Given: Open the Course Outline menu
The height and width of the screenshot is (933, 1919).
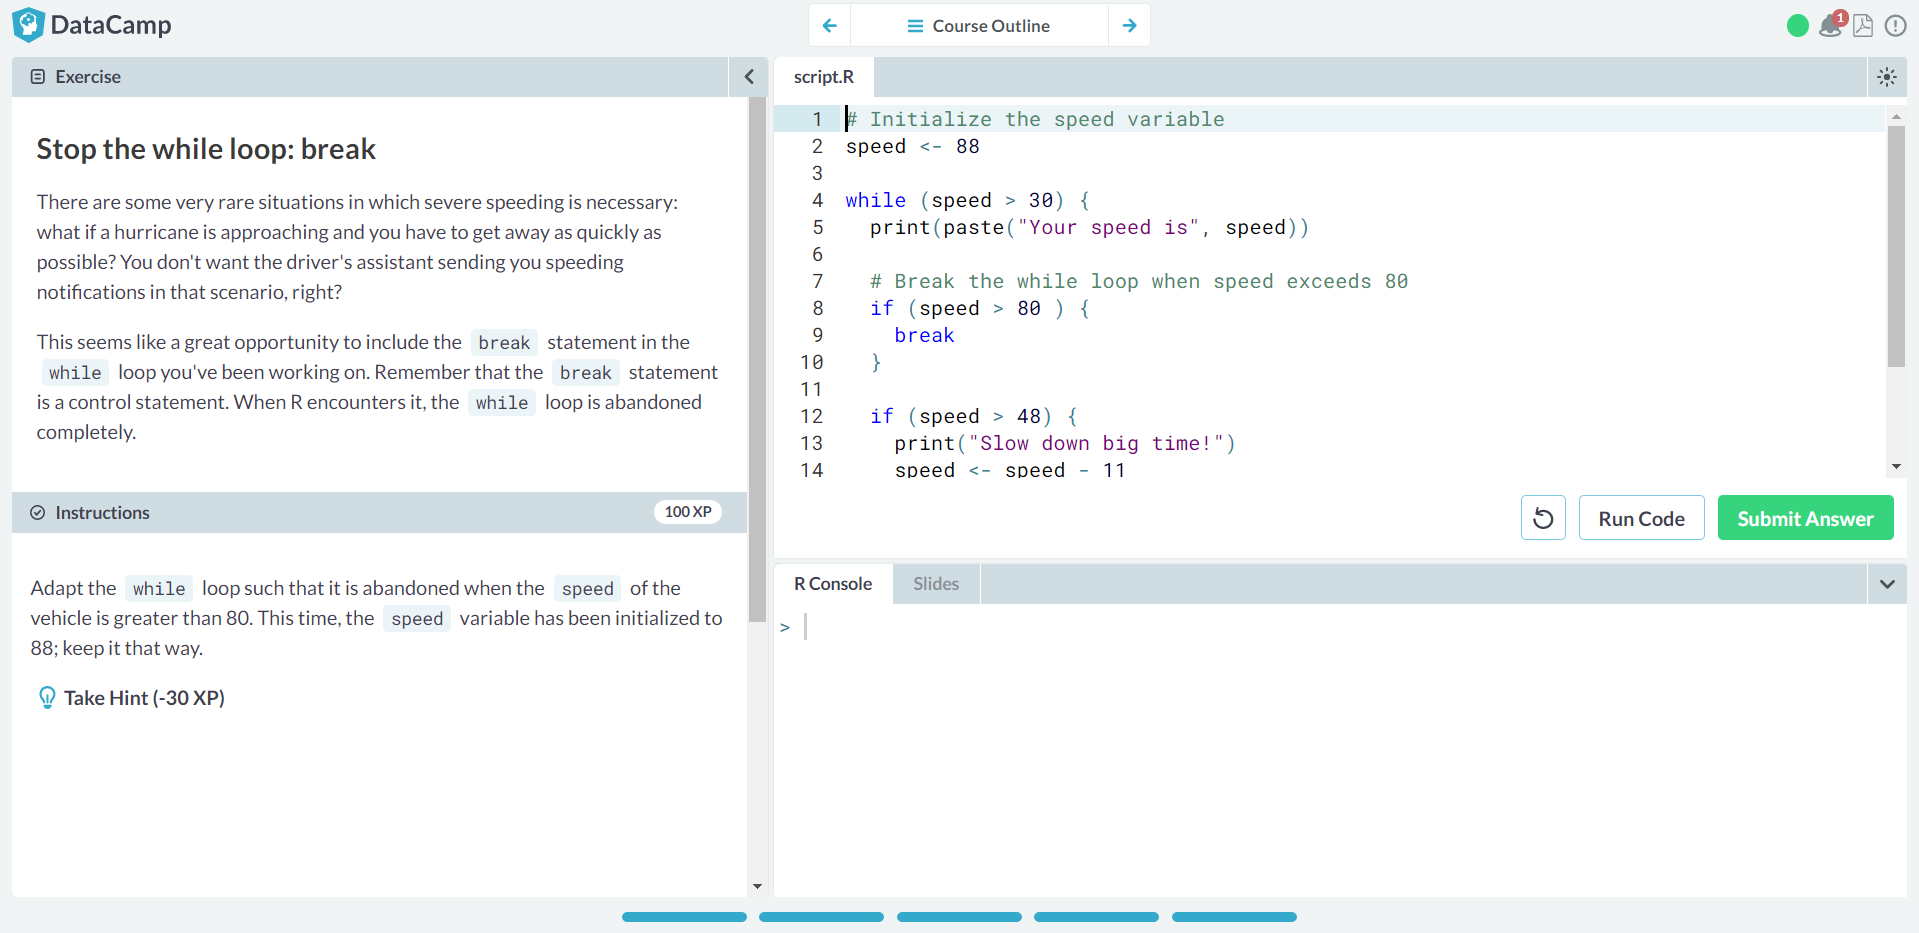Looking at the screenshot, I should pos(979,25).
